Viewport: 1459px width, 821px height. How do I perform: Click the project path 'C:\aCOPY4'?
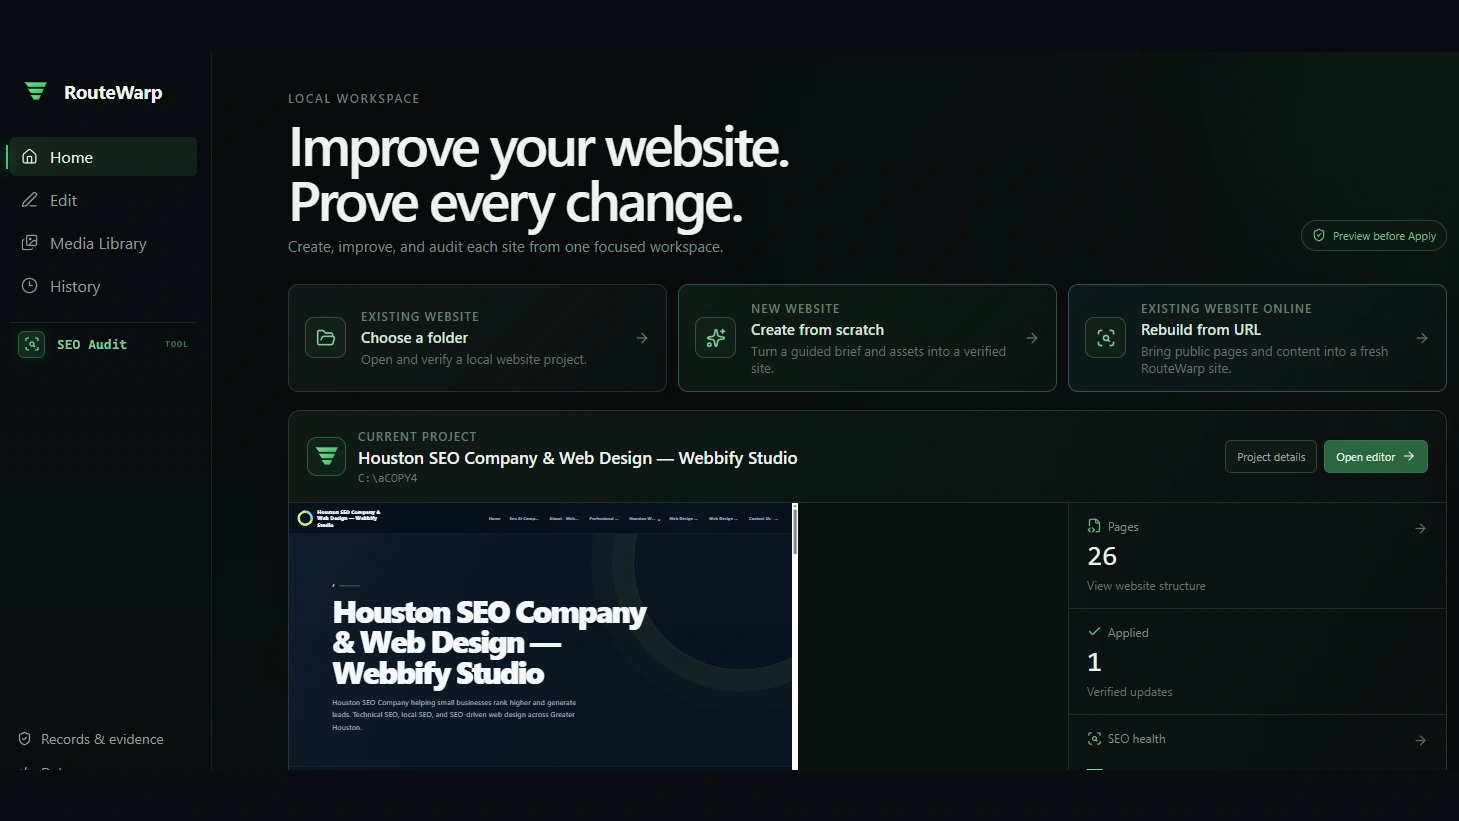point(388,478)
